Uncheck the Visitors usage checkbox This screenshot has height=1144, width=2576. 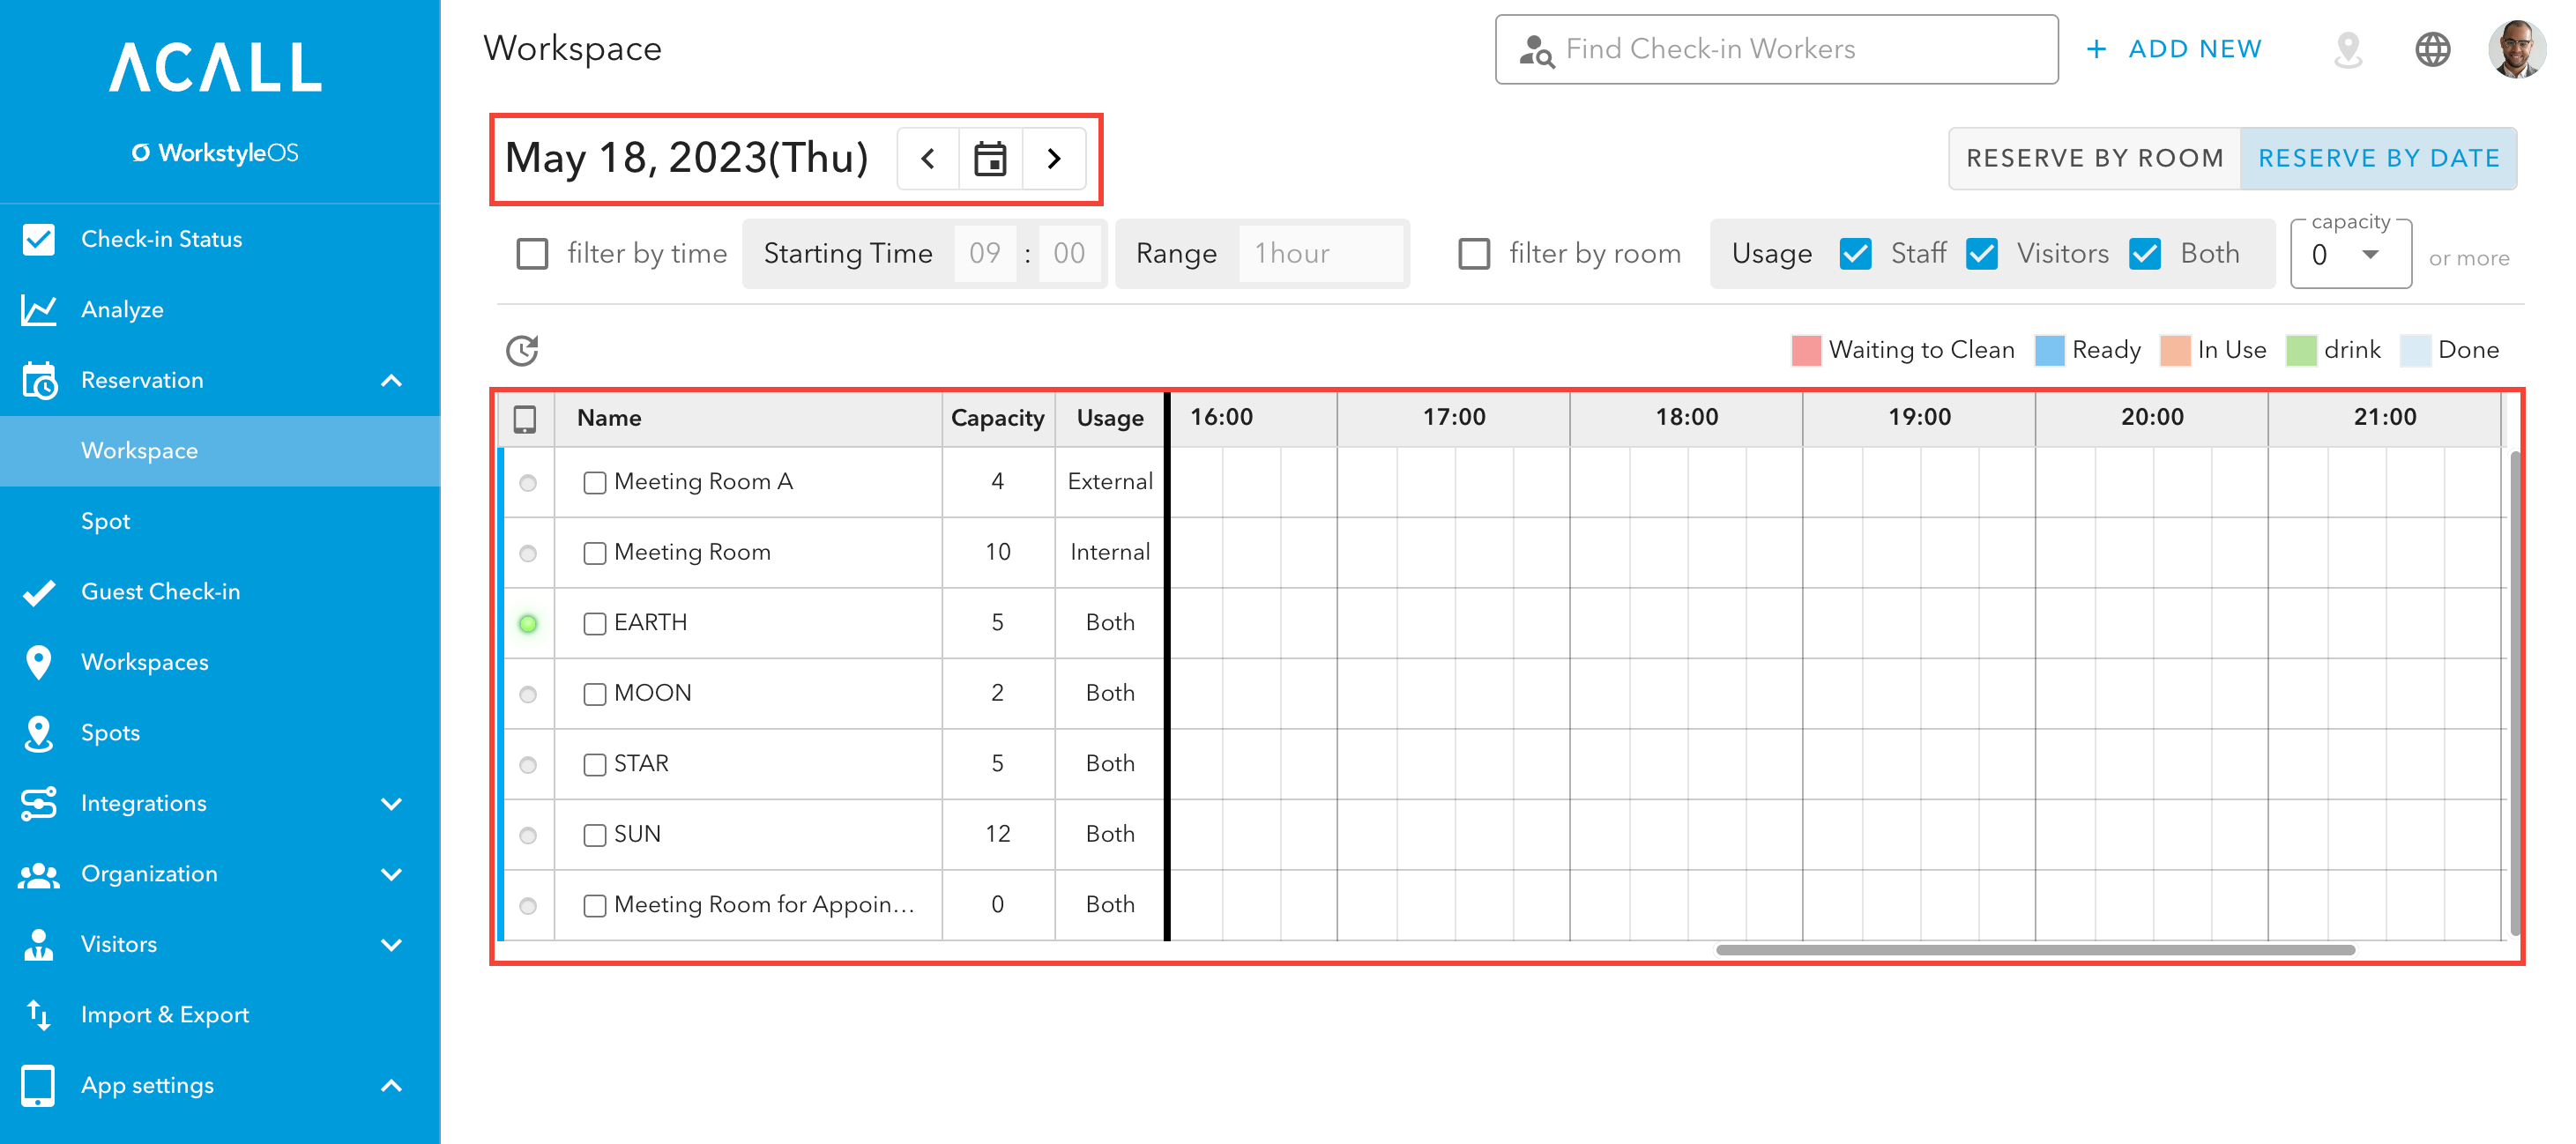1982,254
